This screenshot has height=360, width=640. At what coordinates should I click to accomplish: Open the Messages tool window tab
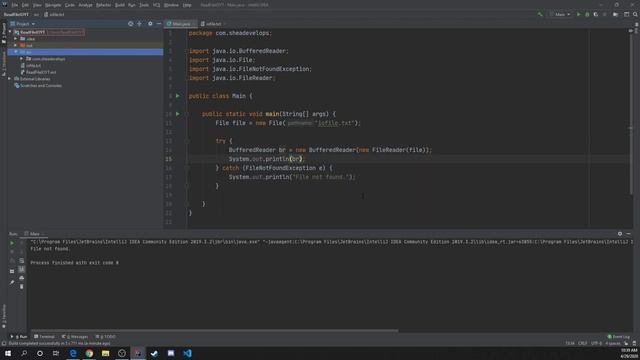[75, 337]
